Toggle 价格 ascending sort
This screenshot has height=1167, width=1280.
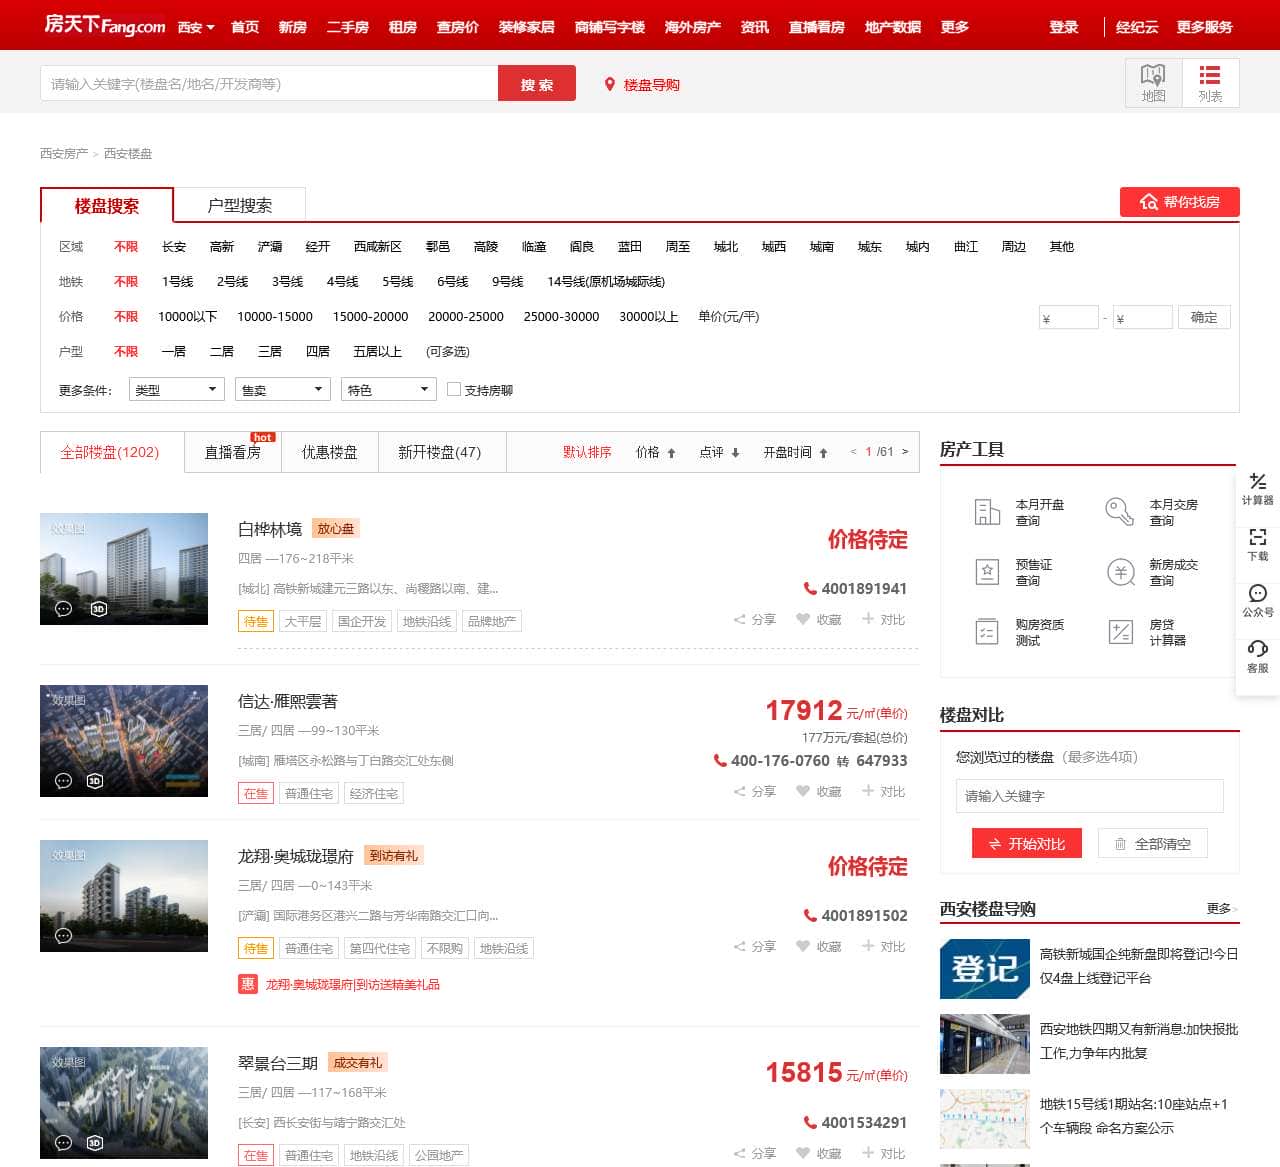click(654, 452)
